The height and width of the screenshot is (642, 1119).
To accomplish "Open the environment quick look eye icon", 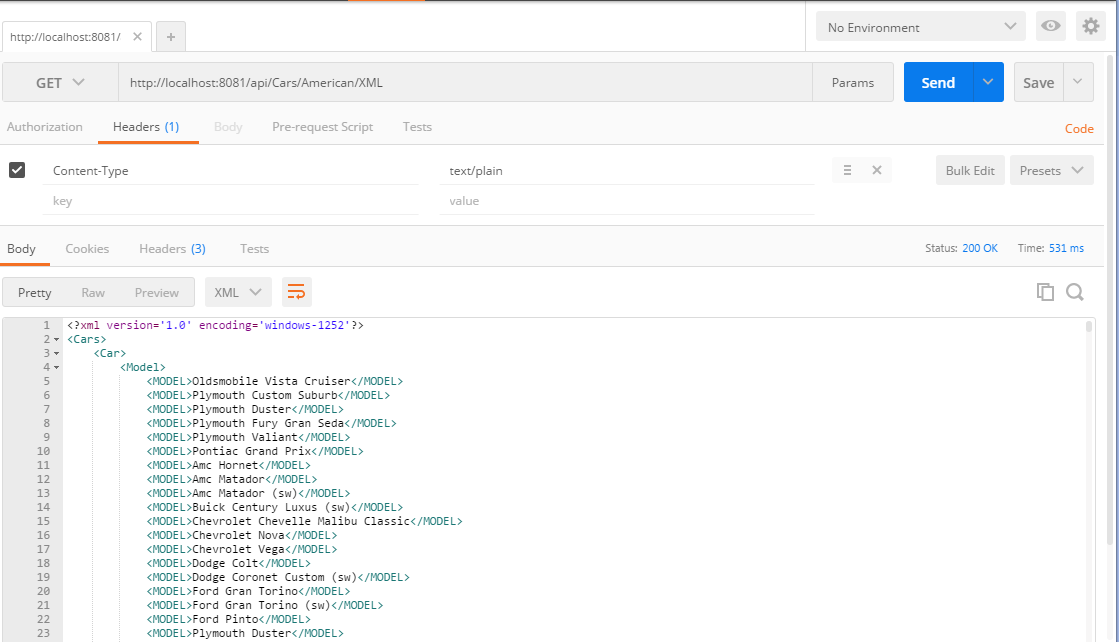I will coord(1050,26).
